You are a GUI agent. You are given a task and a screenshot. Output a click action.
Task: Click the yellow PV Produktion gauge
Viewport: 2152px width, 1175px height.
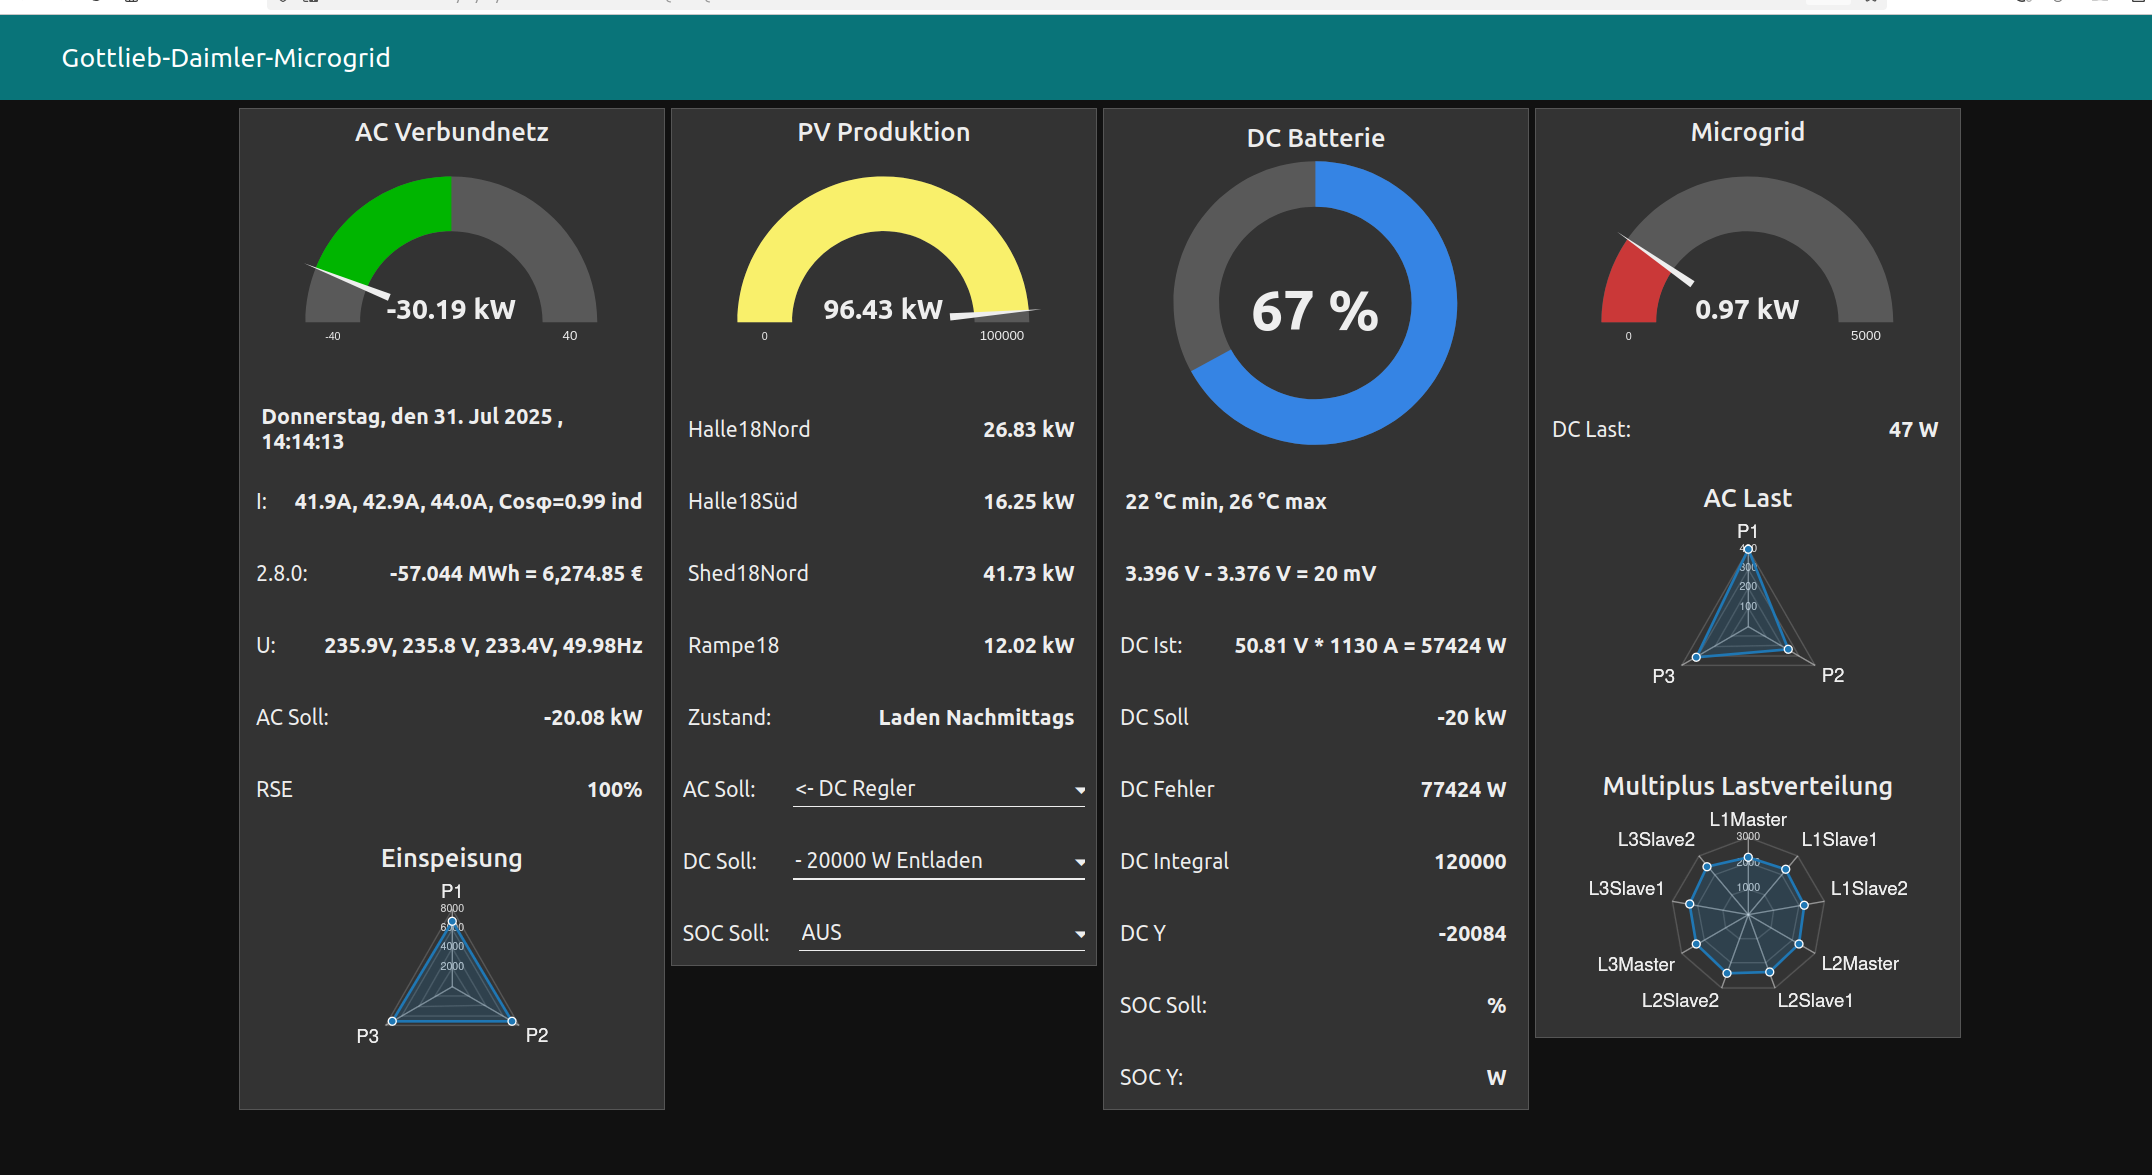pyautogui.click(x=883, y=205)
